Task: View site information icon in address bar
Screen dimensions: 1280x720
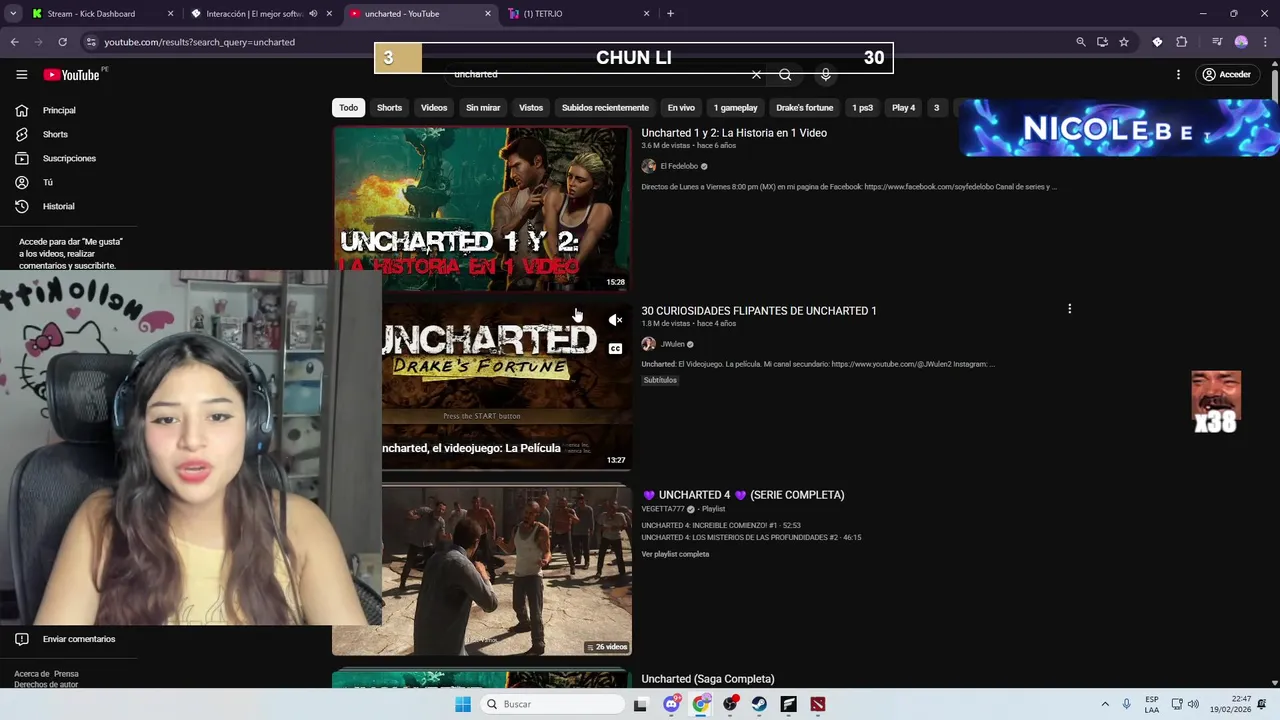Action: [90, 42]
